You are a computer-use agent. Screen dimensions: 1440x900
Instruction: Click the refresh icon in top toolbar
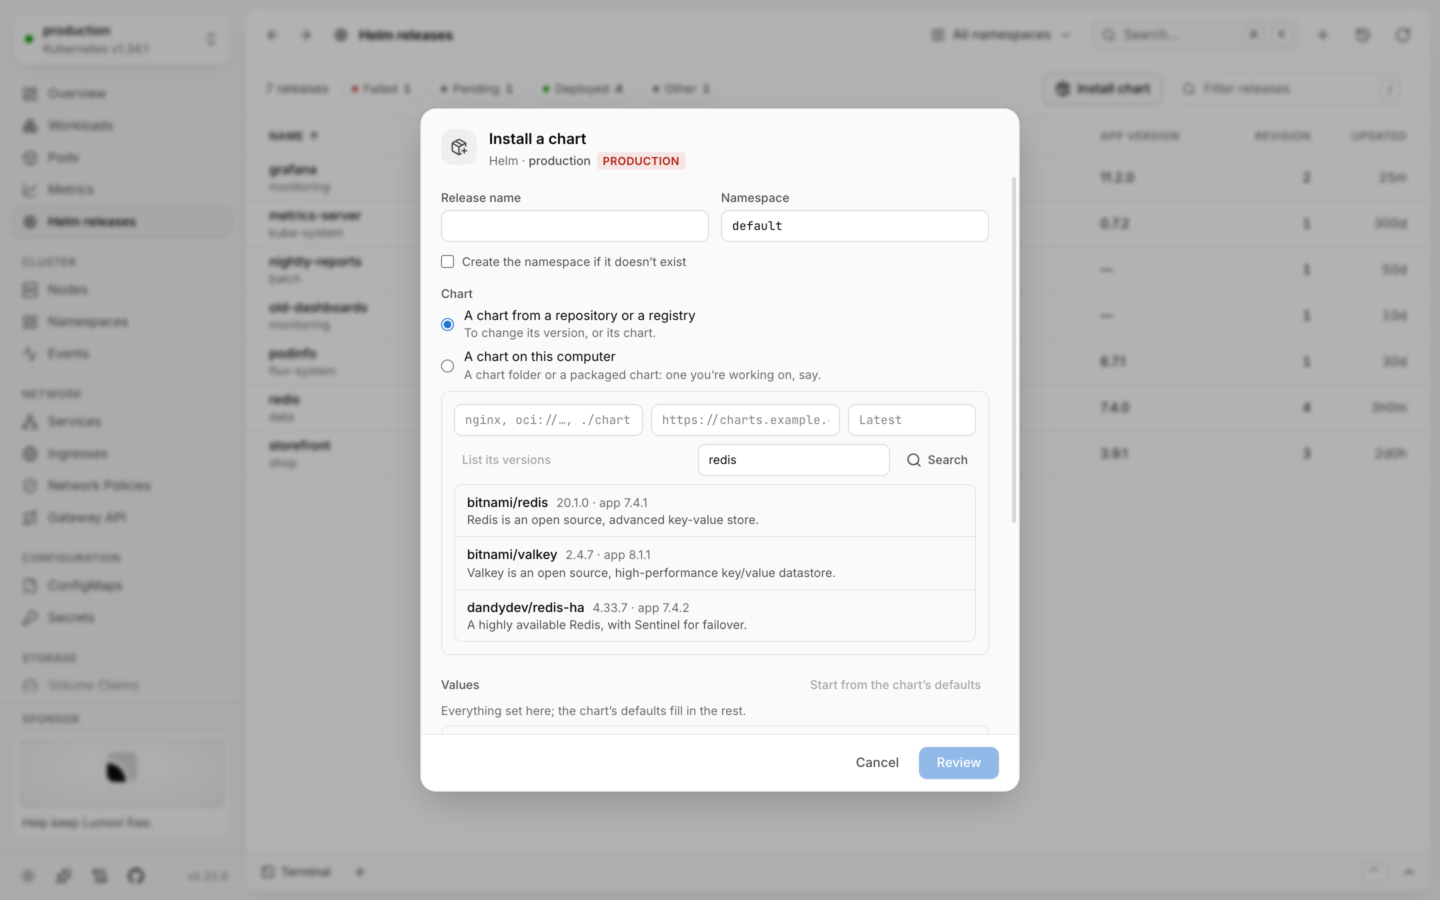1403,35
